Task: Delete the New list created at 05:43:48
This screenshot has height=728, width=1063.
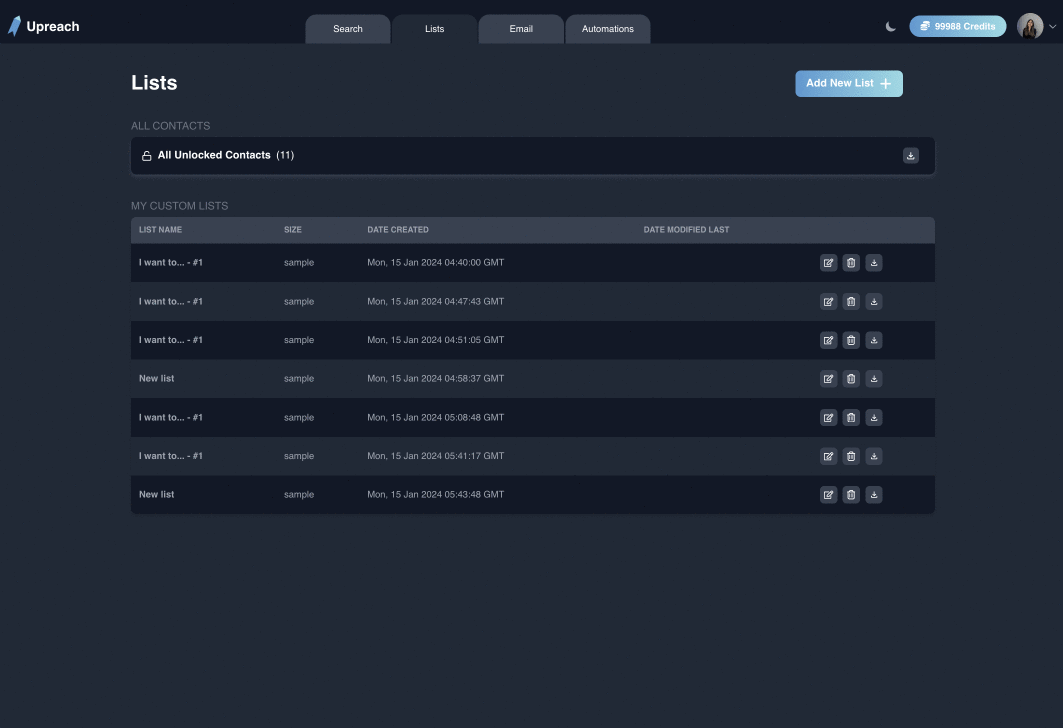Action: tap(851, 495)
